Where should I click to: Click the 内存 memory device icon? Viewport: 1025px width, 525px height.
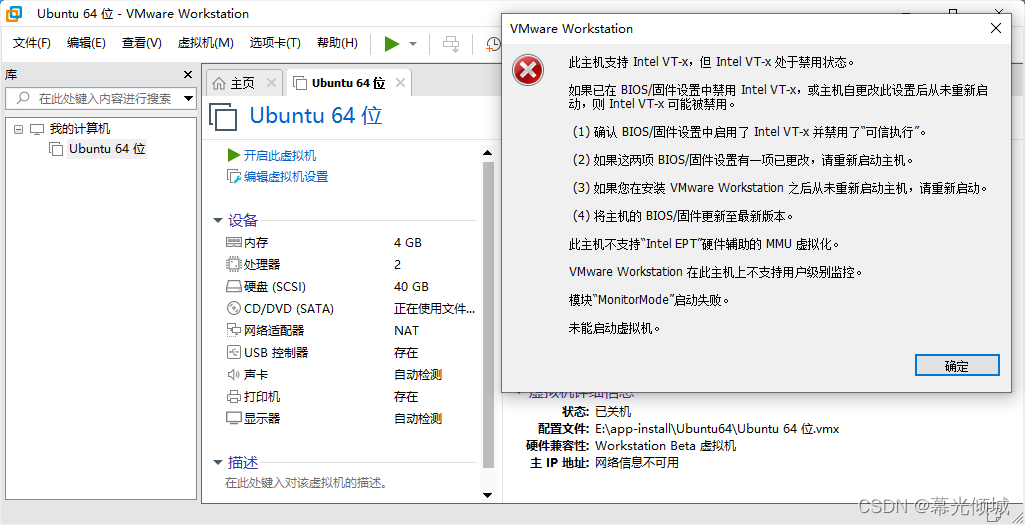(x=234, y=243)
